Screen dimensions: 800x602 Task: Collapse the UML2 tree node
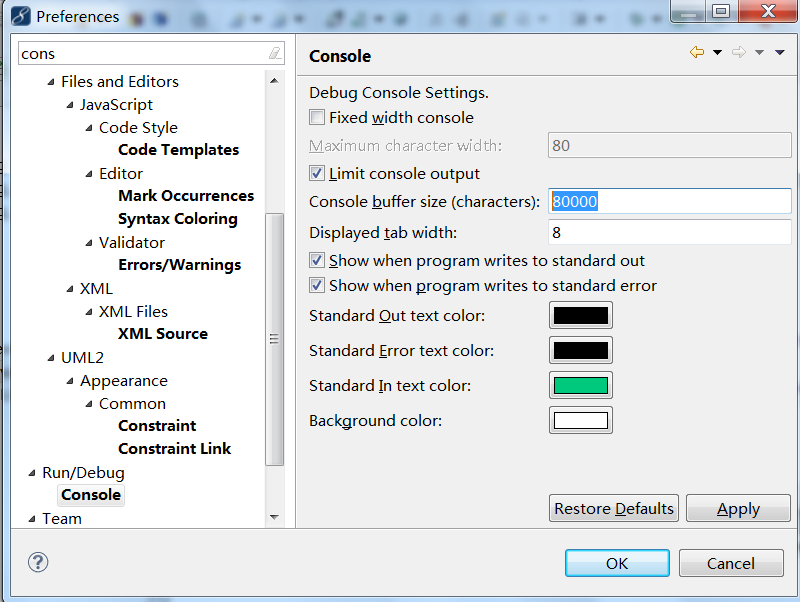[x=51, y=358]
